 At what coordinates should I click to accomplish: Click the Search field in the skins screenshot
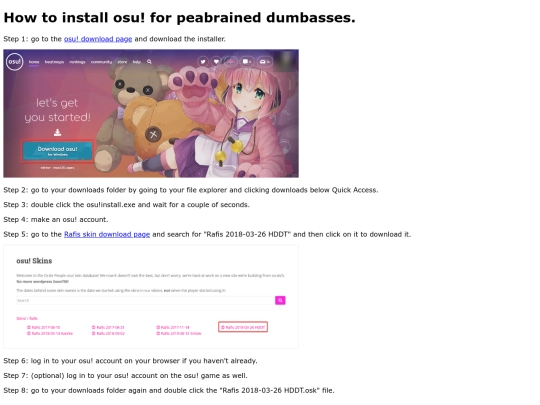145,300
